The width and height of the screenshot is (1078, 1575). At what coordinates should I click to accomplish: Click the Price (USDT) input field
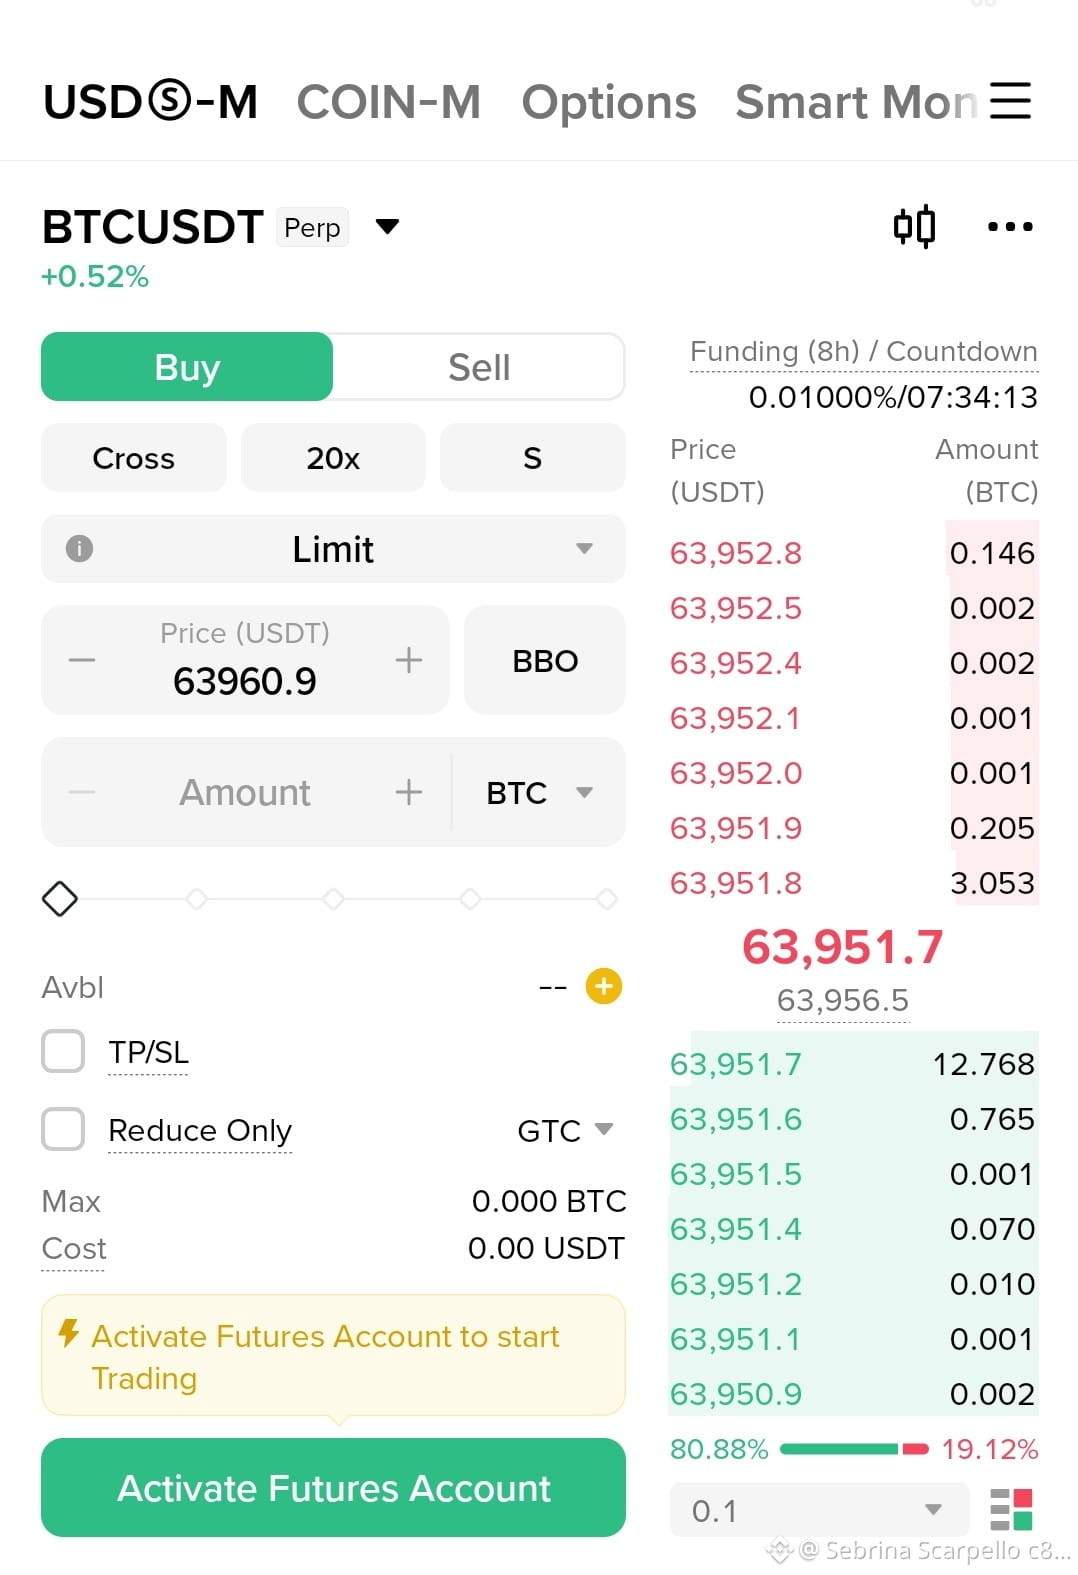tap(245, 660)
